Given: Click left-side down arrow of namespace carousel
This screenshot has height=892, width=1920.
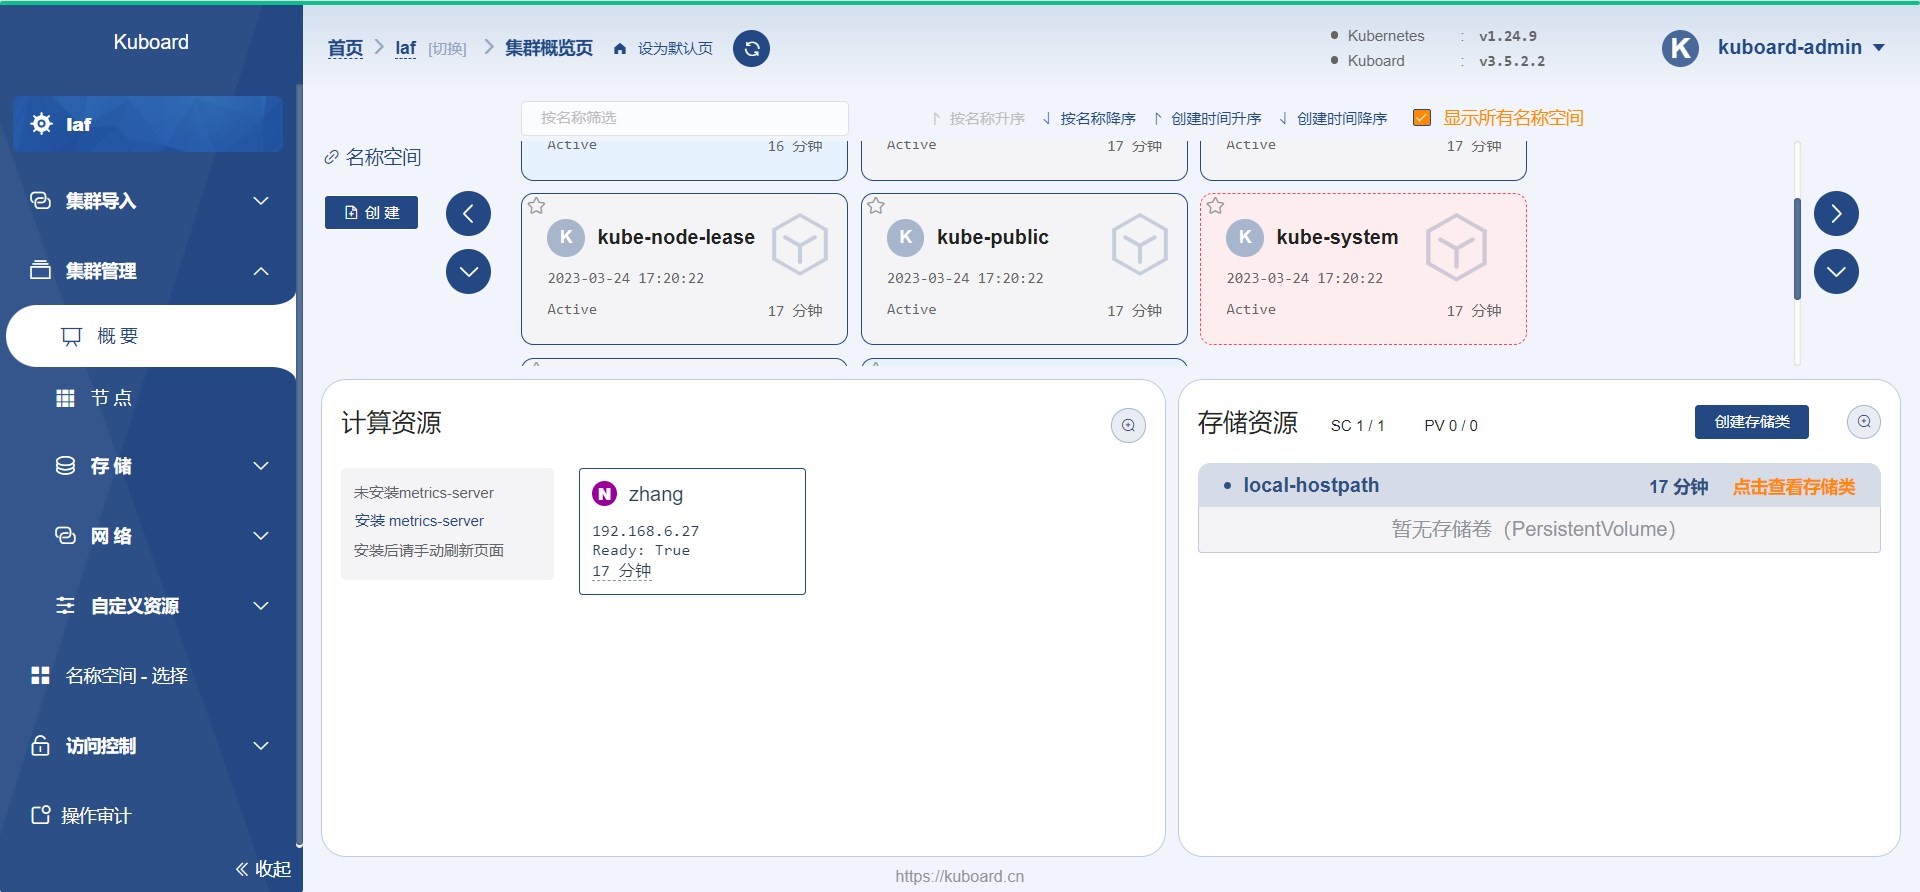Looking at the screenshot, I should 468,271.
